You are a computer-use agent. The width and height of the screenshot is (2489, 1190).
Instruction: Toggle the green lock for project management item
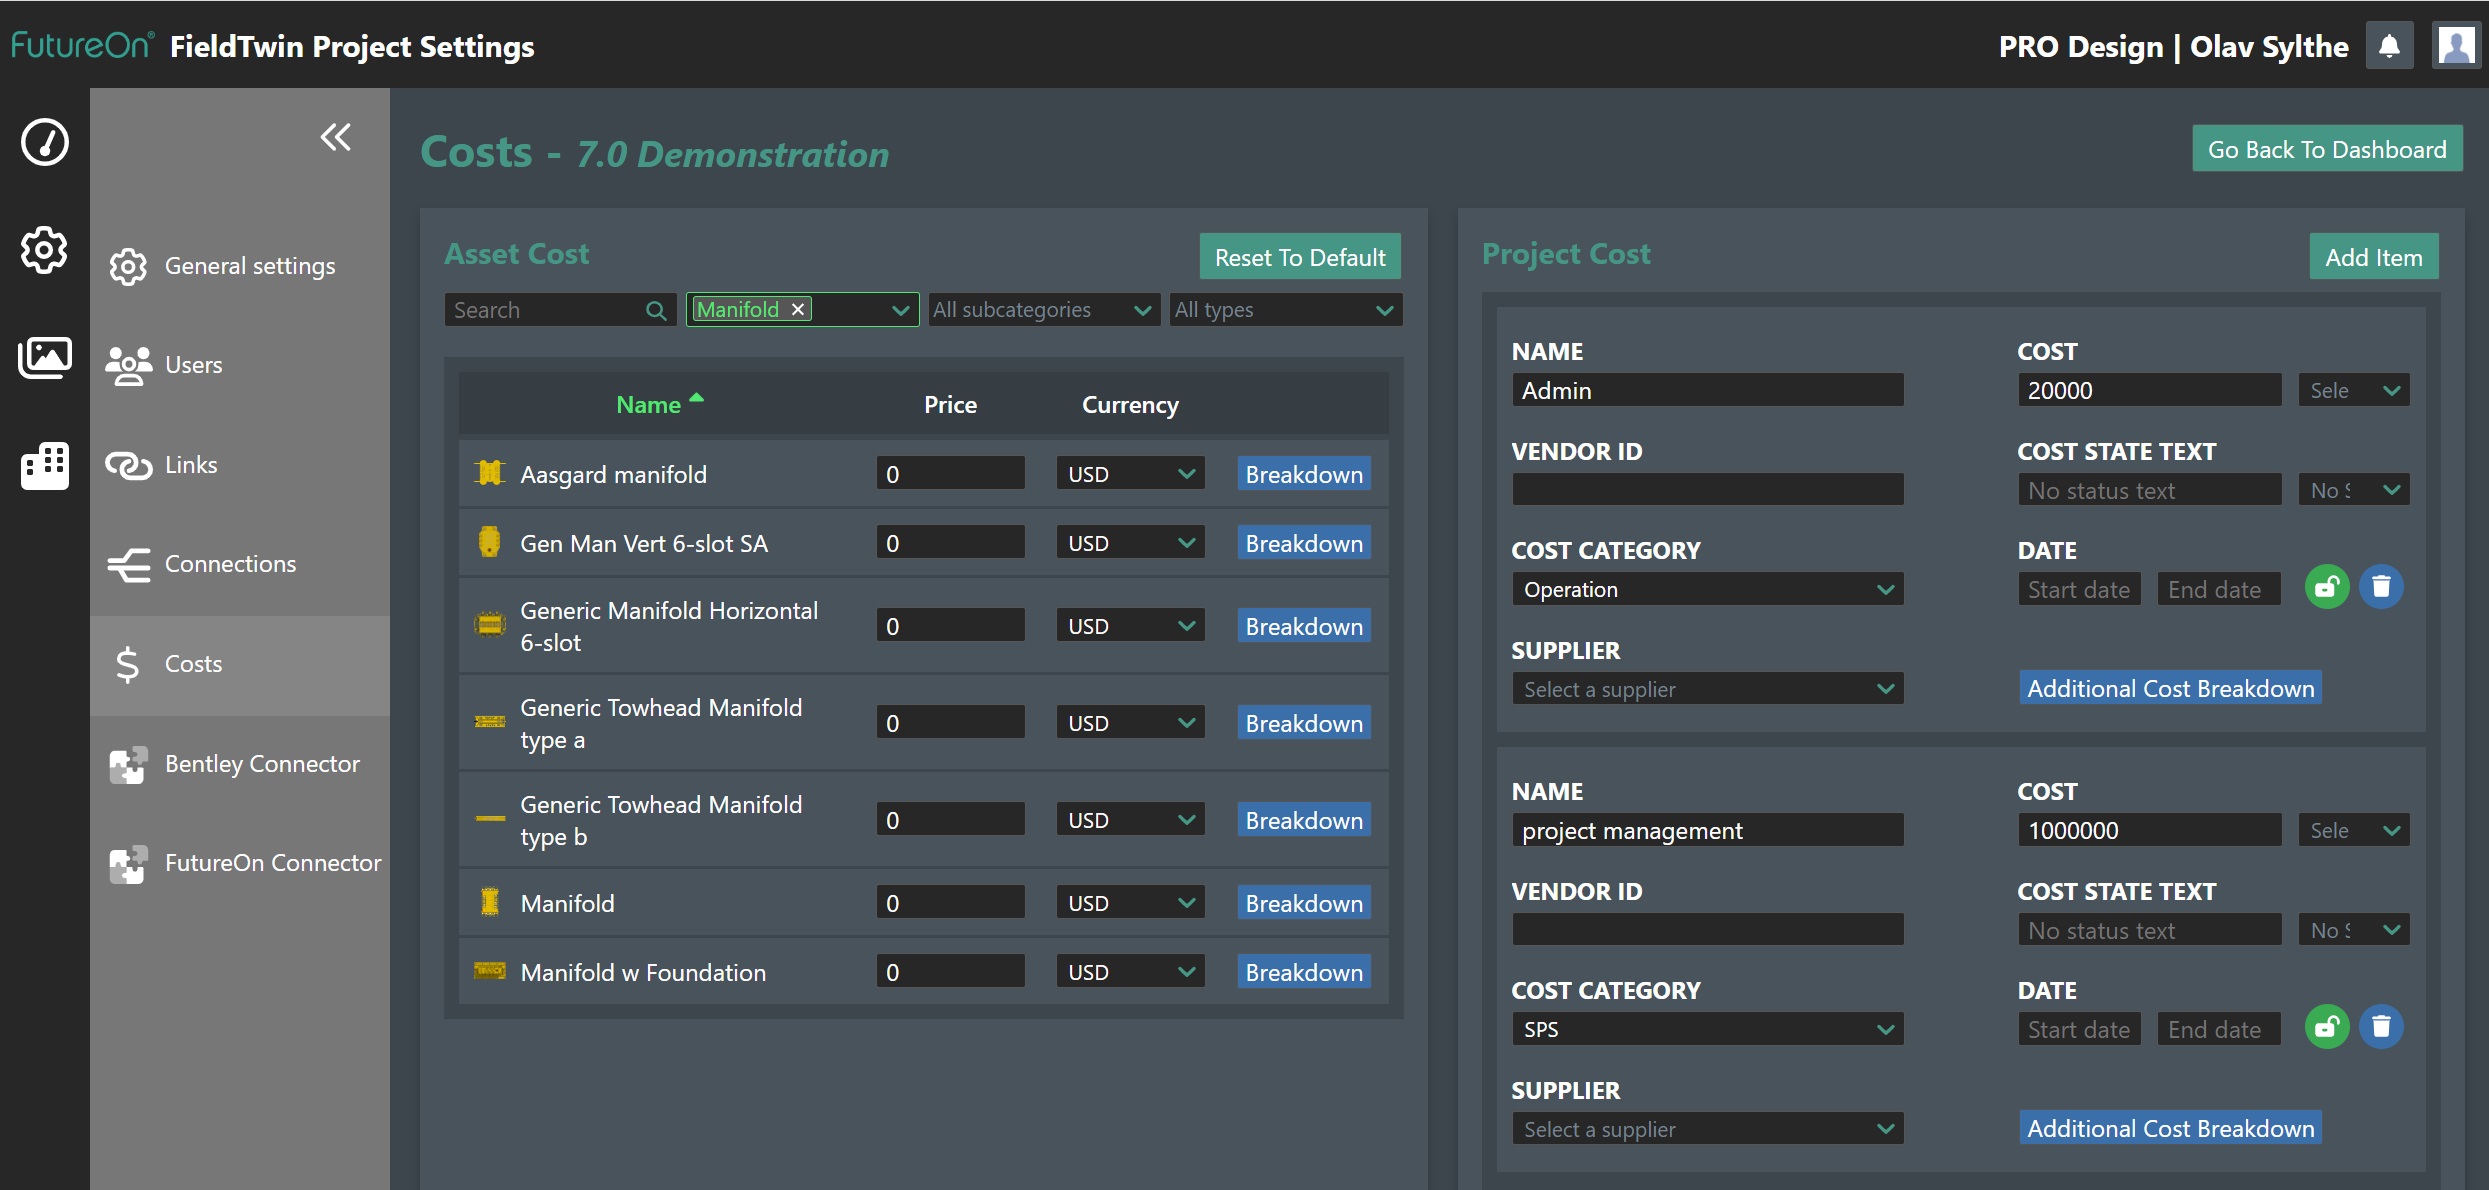(2327, 1027)
